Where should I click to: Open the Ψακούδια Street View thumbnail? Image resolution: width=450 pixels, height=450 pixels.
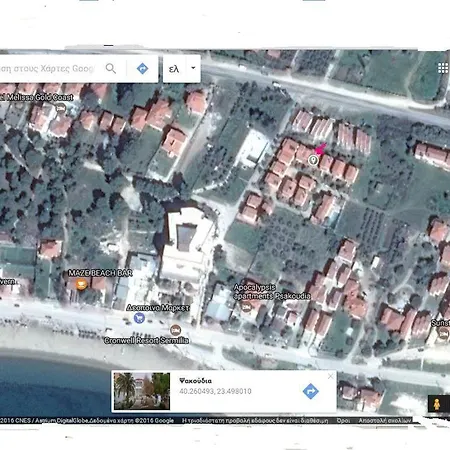click(142, 391)
